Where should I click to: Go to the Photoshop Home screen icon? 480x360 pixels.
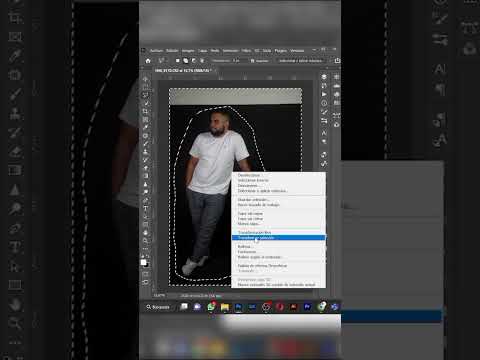pyautogui.click(x=148, y=61)
